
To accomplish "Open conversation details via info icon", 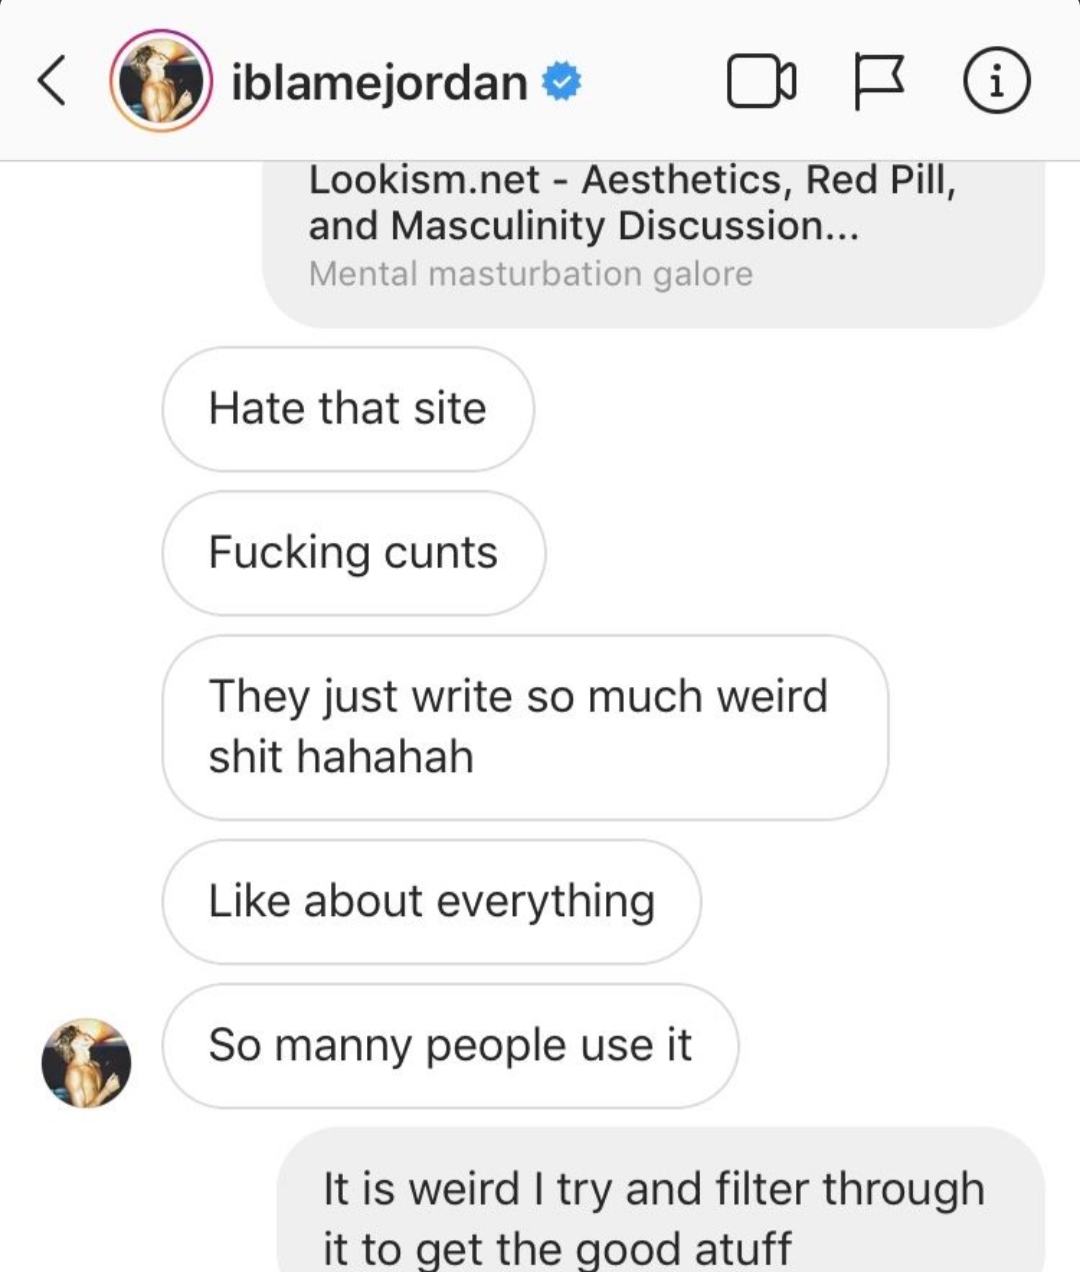I will pyautogui.click(x=996, y=82).
